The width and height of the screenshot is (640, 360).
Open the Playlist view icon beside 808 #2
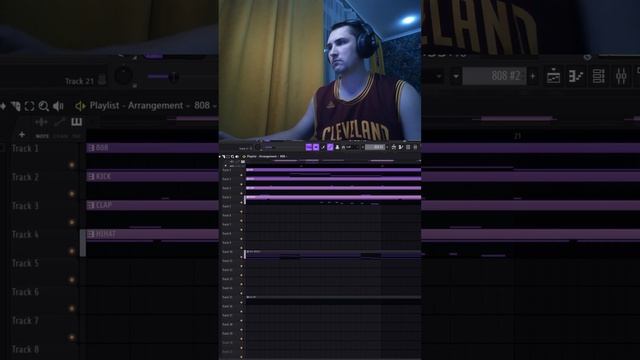click(x=553, y=76)
